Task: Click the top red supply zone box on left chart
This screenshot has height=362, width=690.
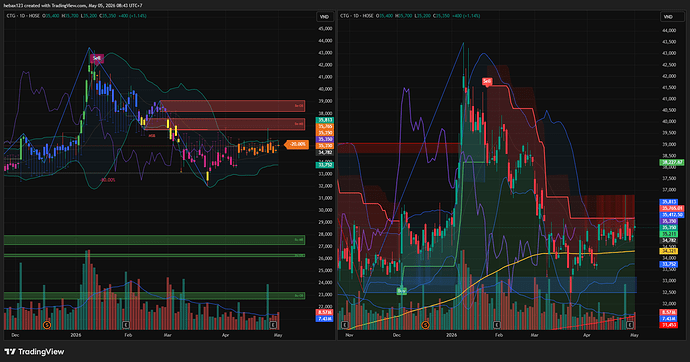Action: (232, 106)
